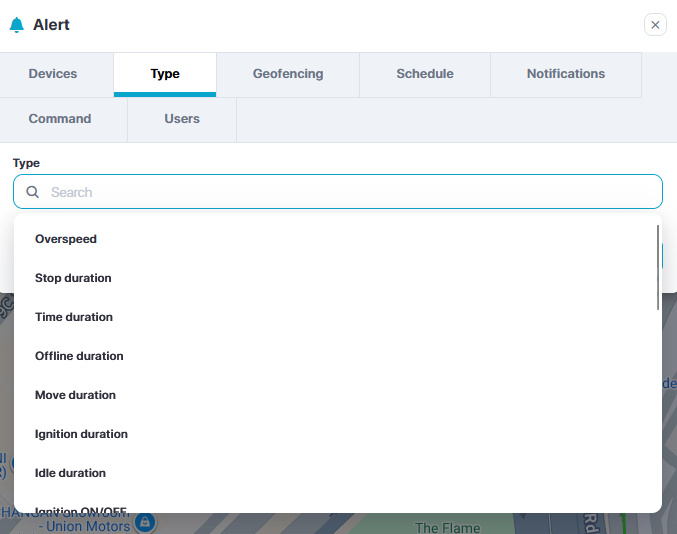Select the Type tab

[x=165, y=74]
